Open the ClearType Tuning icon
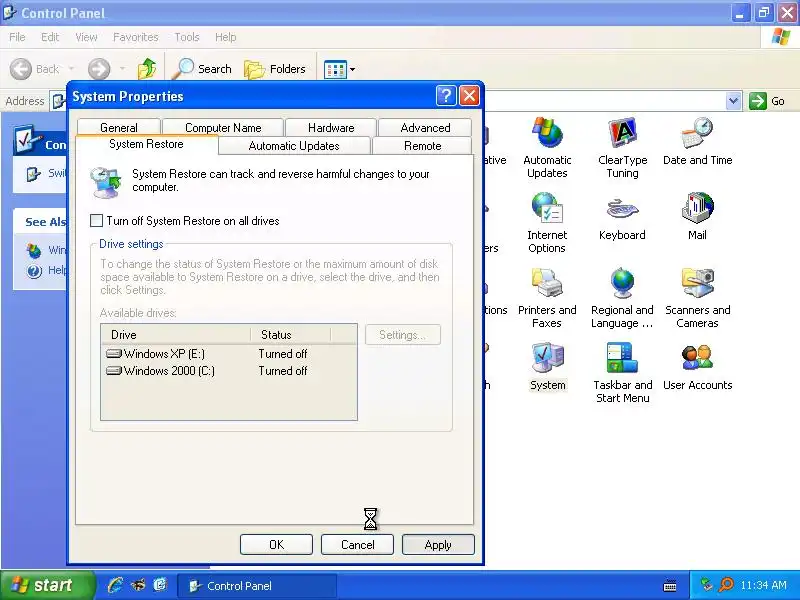This screenshot has width=800, height=600. point(622,147)
